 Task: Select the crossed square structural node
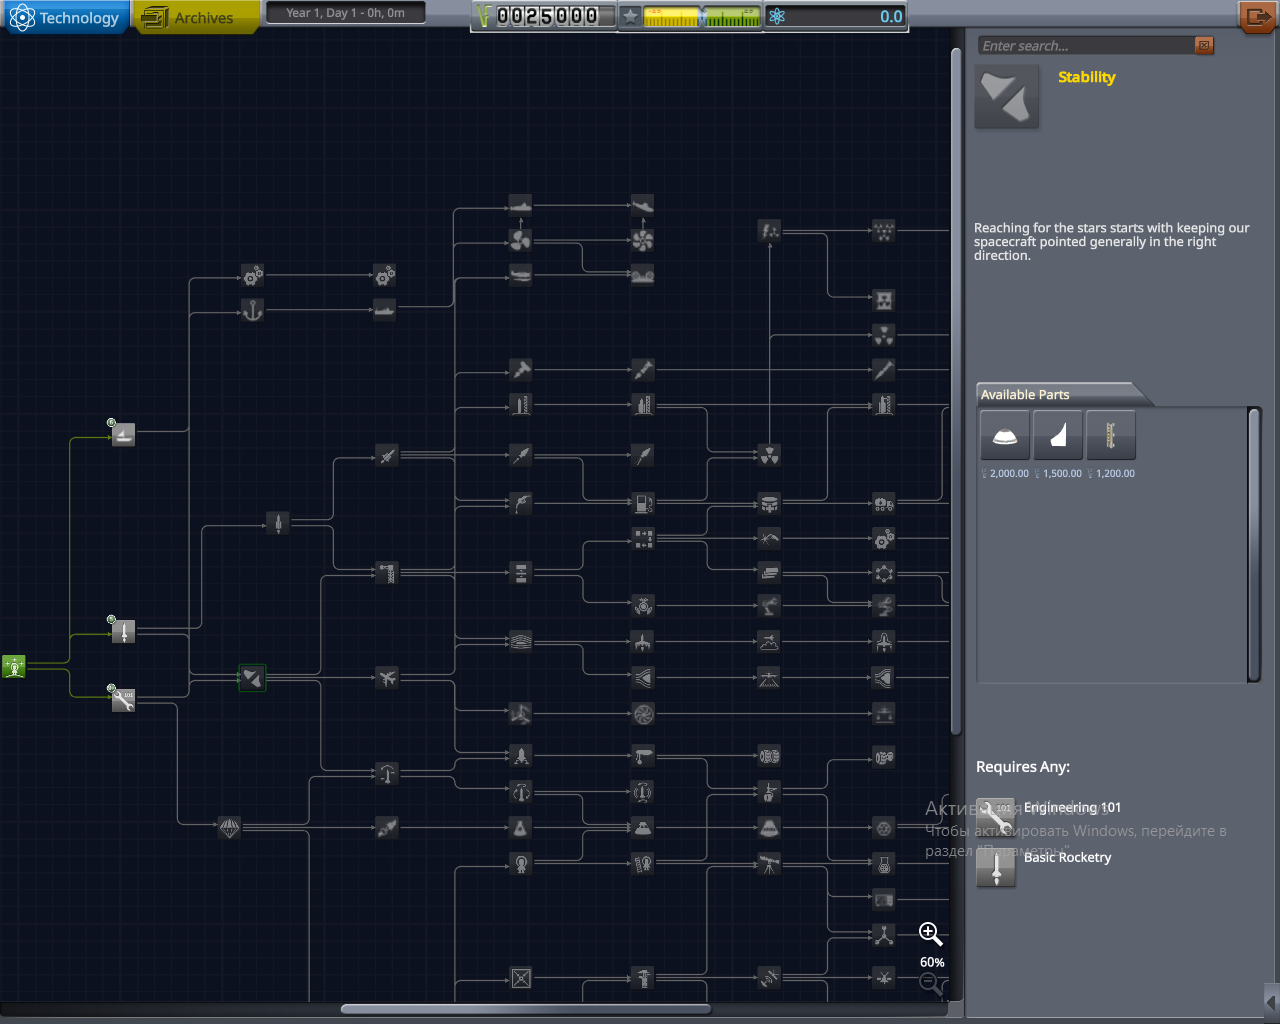521,978
